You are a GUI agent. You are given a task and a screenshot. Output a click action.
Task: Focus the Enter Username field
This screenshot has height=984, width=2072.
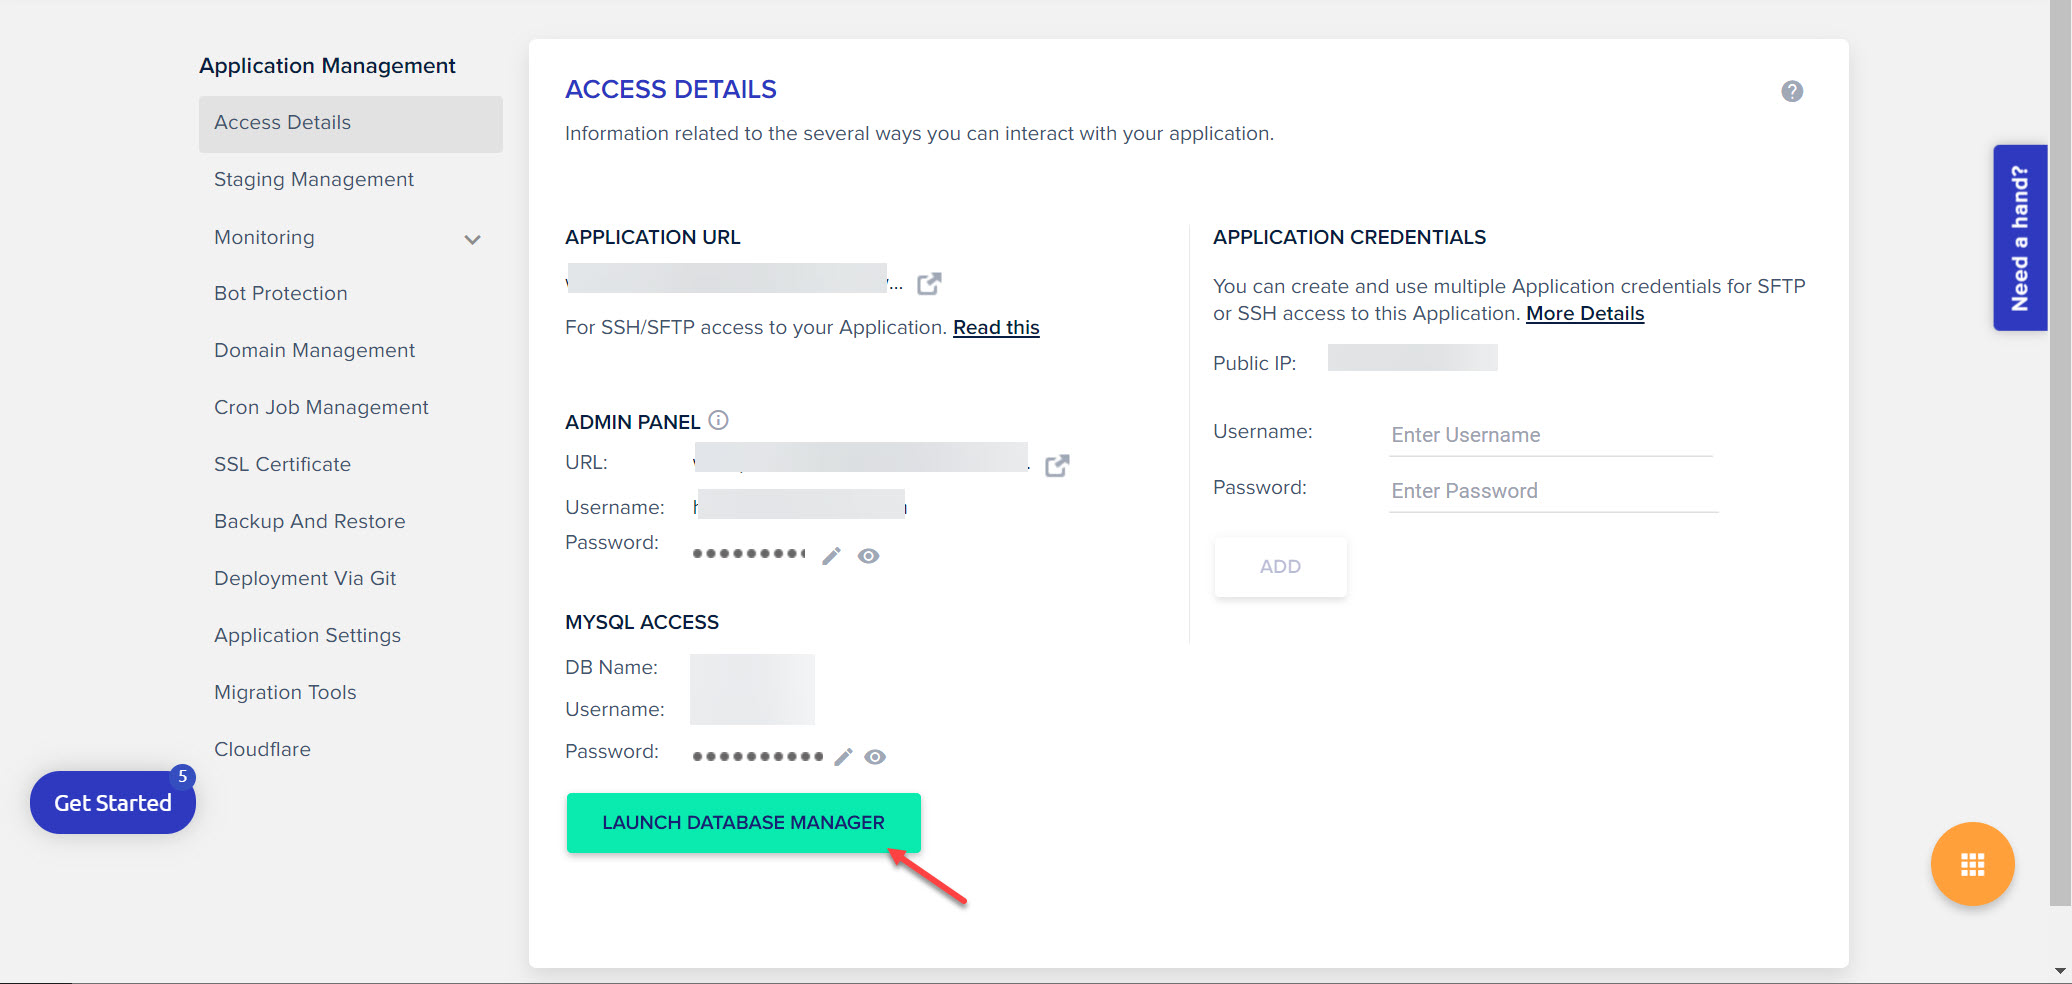tap(1550, 435)
